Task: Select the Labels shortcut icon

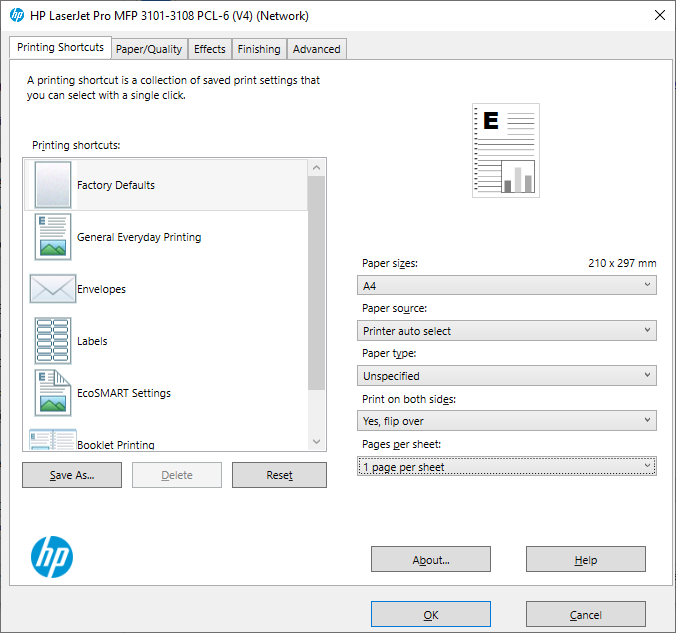Action: pos(53,341)
